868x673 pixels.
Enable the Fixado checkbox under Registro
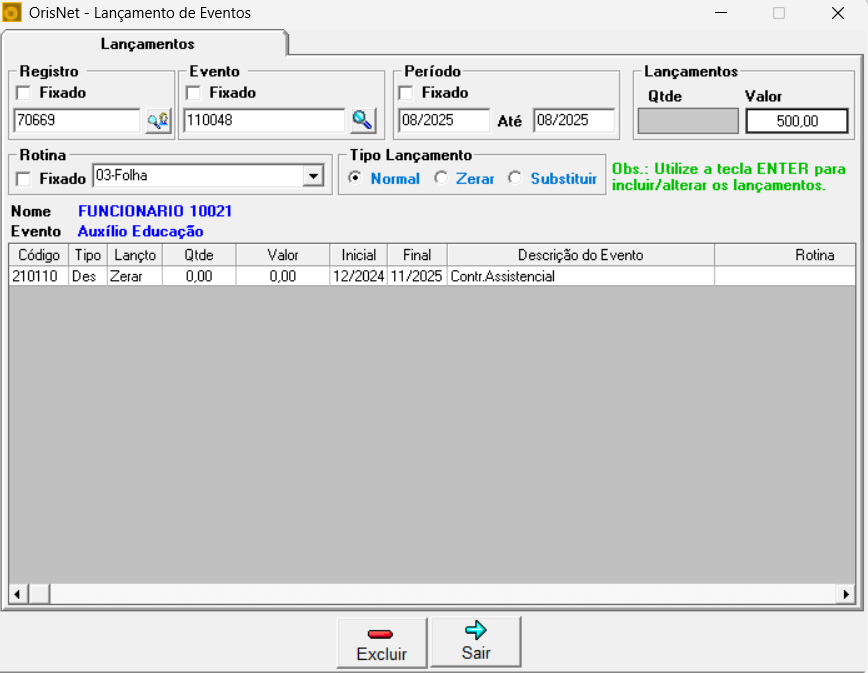pyautogui.click(x=23, y=93)
